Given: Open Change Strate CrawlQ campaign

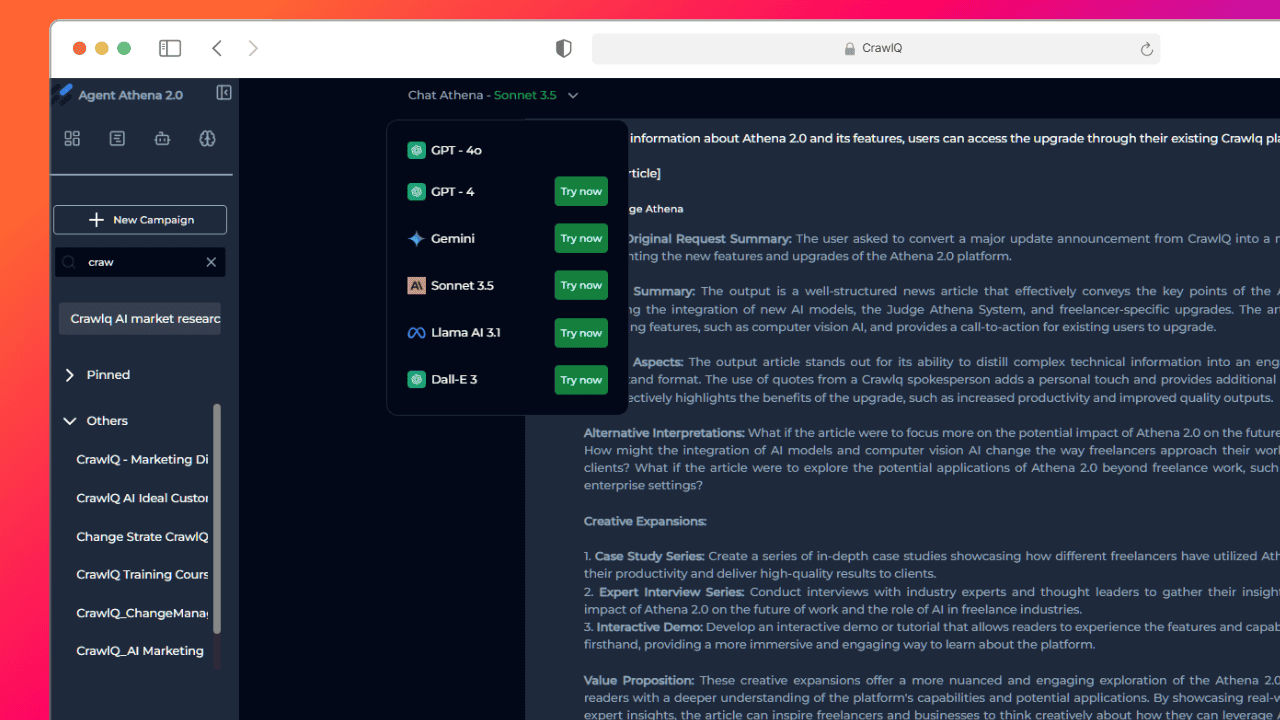Looking at the screenshot, I should (142, 536).
